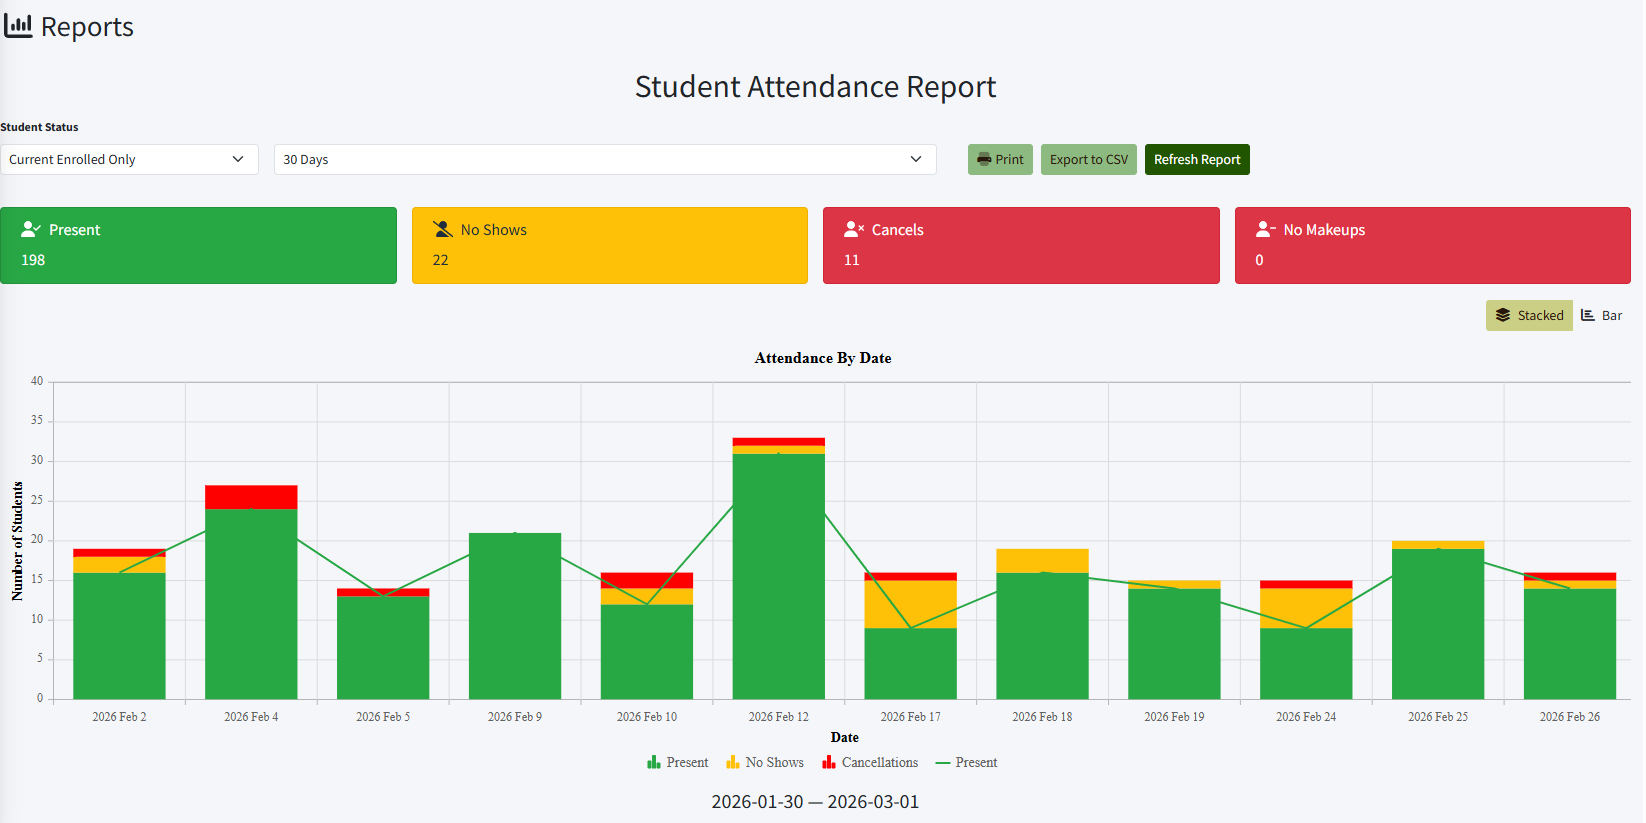The image size is (1646, 823).
Task: Click the Reports bar chart icon
Action: [x=18, y=26]
